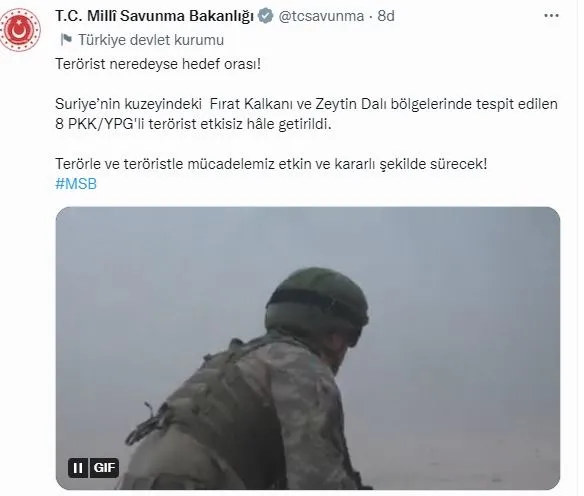Click the government flag icon
The width and height of the screenshot is (584, 496).
tap(66, 39)
